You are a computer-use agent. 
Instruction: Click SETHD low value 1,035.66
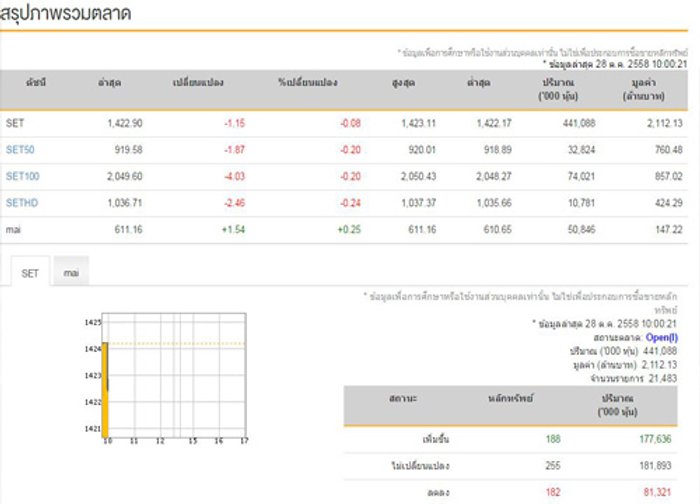click(494, 203)
